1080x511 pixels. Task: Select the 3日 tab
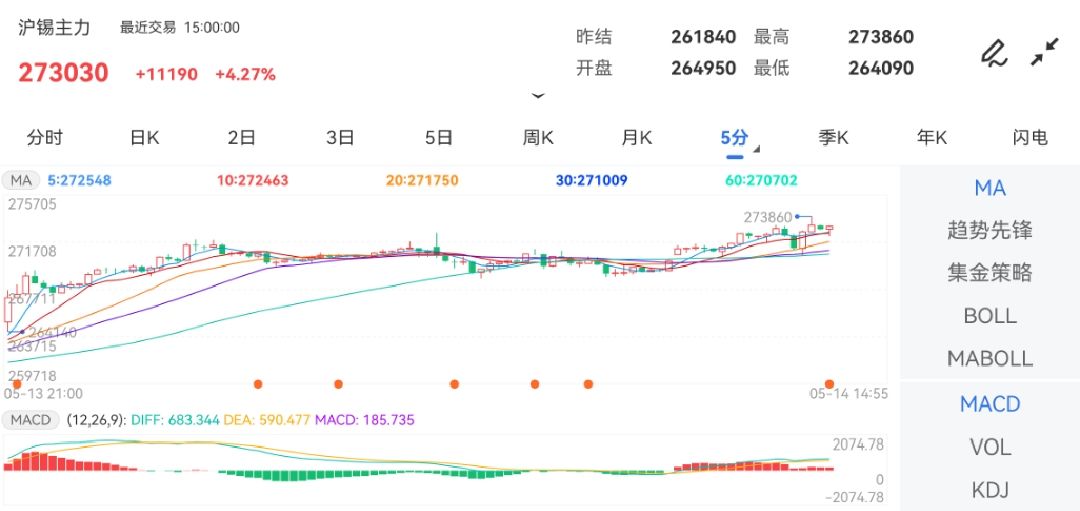(x=340, y=138)
